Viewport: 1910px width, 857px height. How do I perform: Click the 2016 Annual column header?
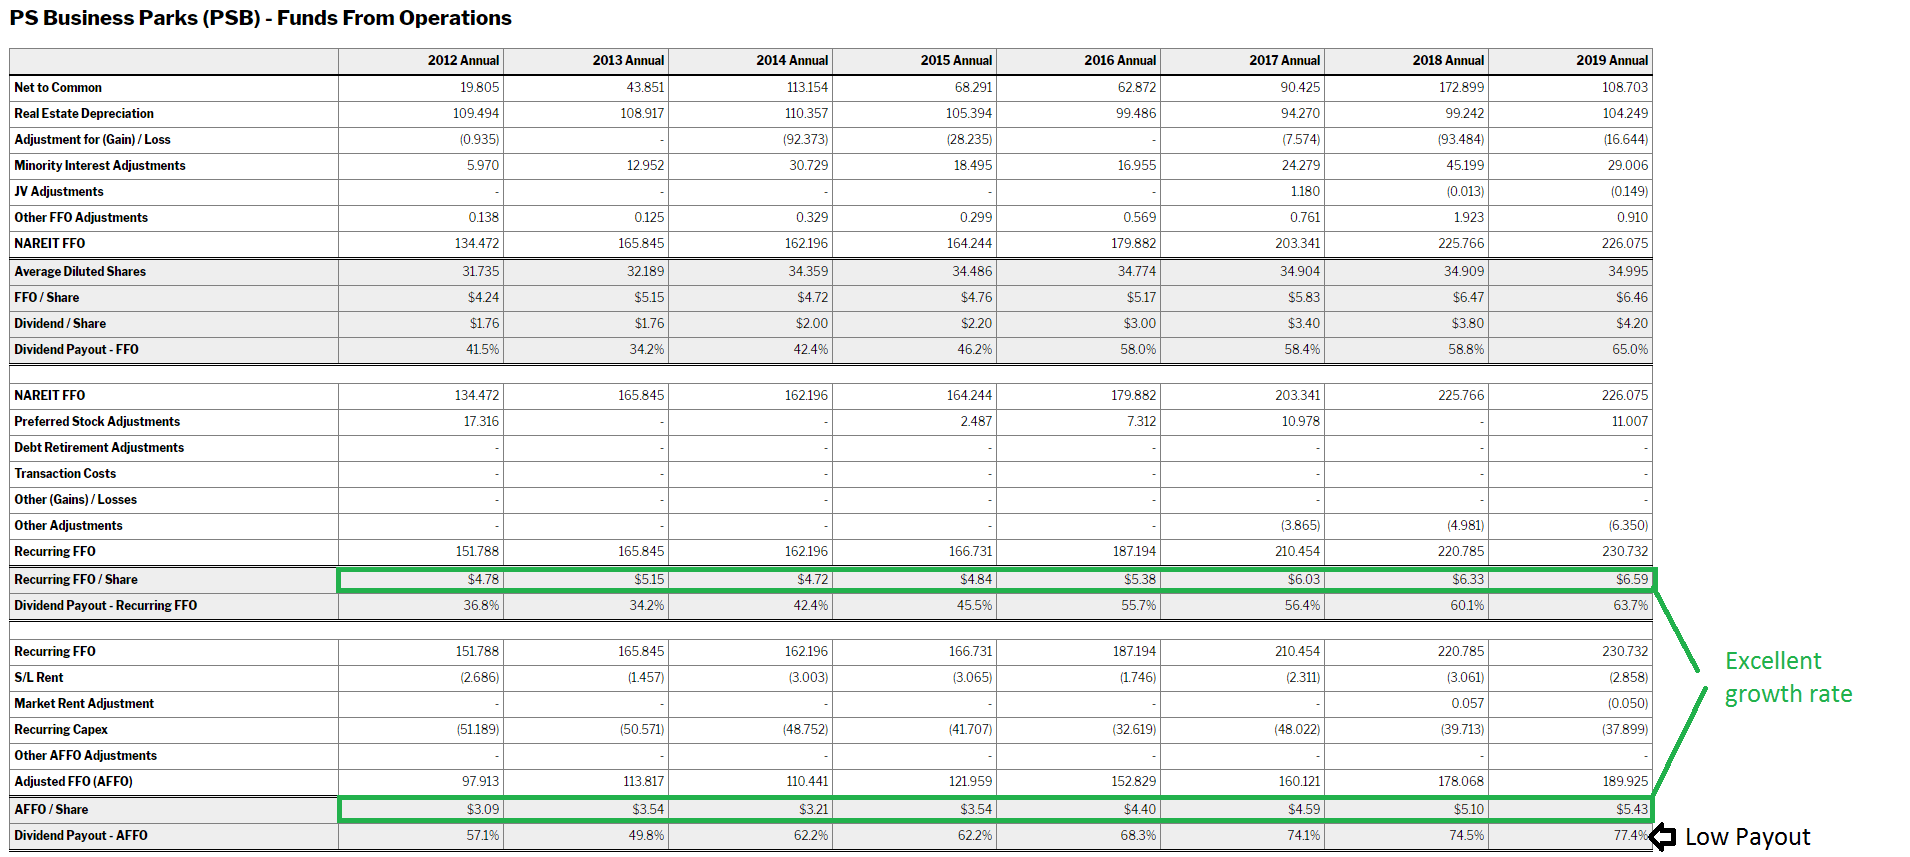coord(1120,61)
